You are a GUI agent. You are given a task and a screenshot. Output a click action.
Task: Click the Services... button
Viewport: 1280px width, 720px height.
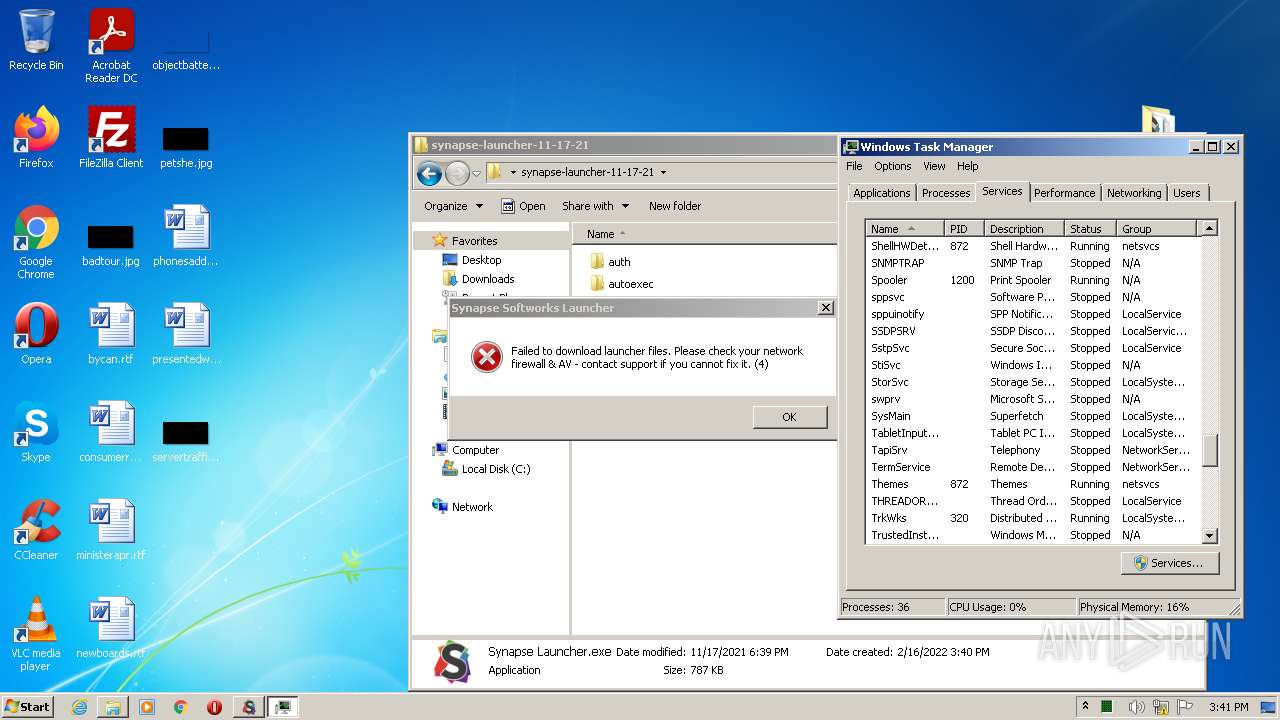[x=1168, y=563]
